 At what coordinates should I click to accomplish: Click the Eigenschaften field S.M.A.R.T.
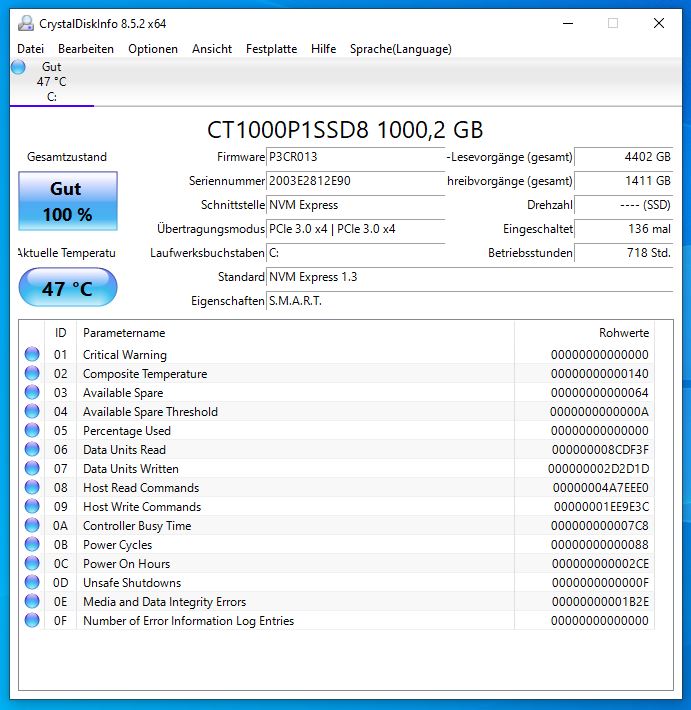pos(470,301)
